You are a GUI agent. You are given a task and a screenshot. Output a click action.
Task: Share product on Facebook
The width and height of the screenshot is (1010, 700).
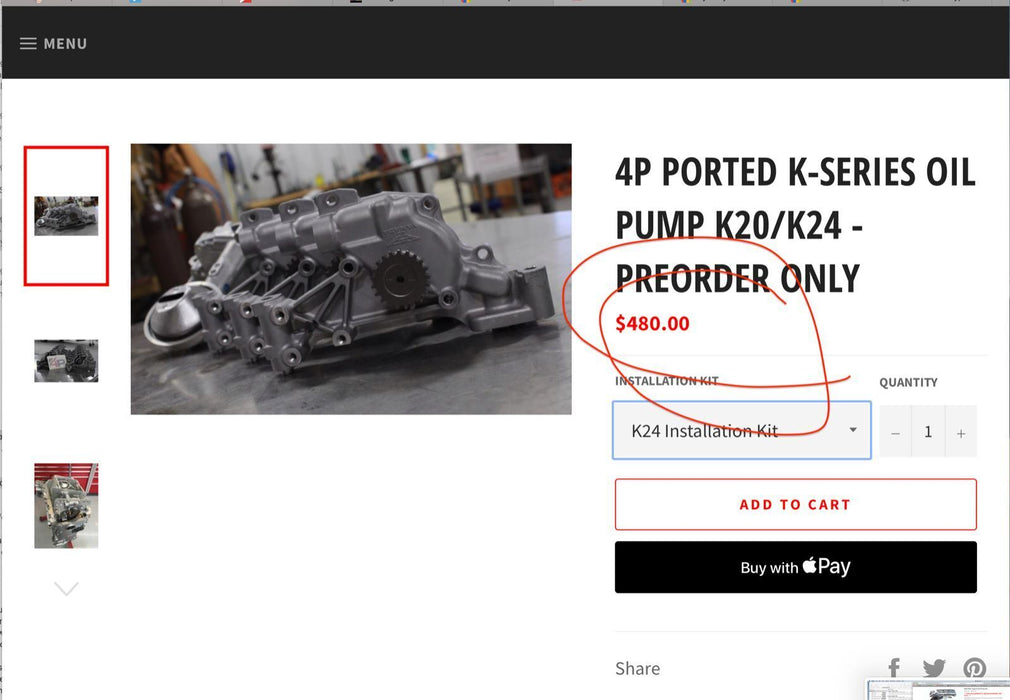point(894,668)
